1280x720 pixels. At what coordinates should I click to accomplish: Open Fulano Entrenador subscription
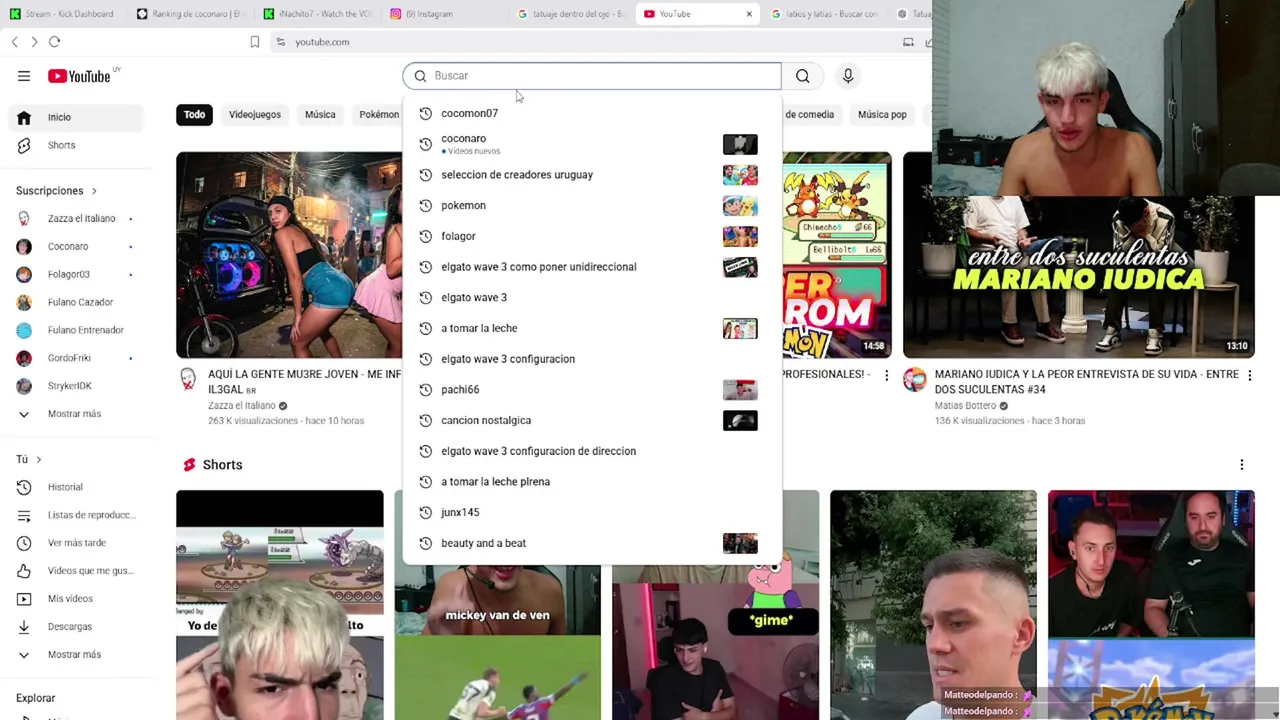click(75, 330)
